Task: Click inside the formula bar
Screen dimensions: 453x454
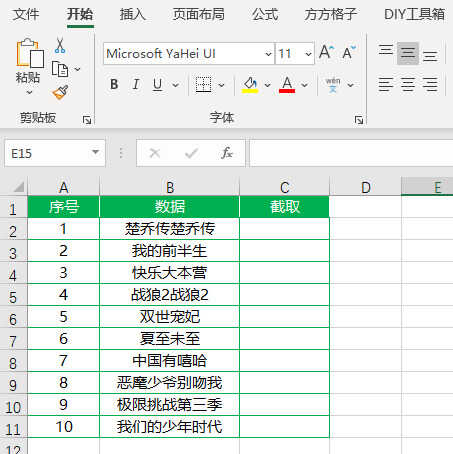Action: (x=351, y=153)
